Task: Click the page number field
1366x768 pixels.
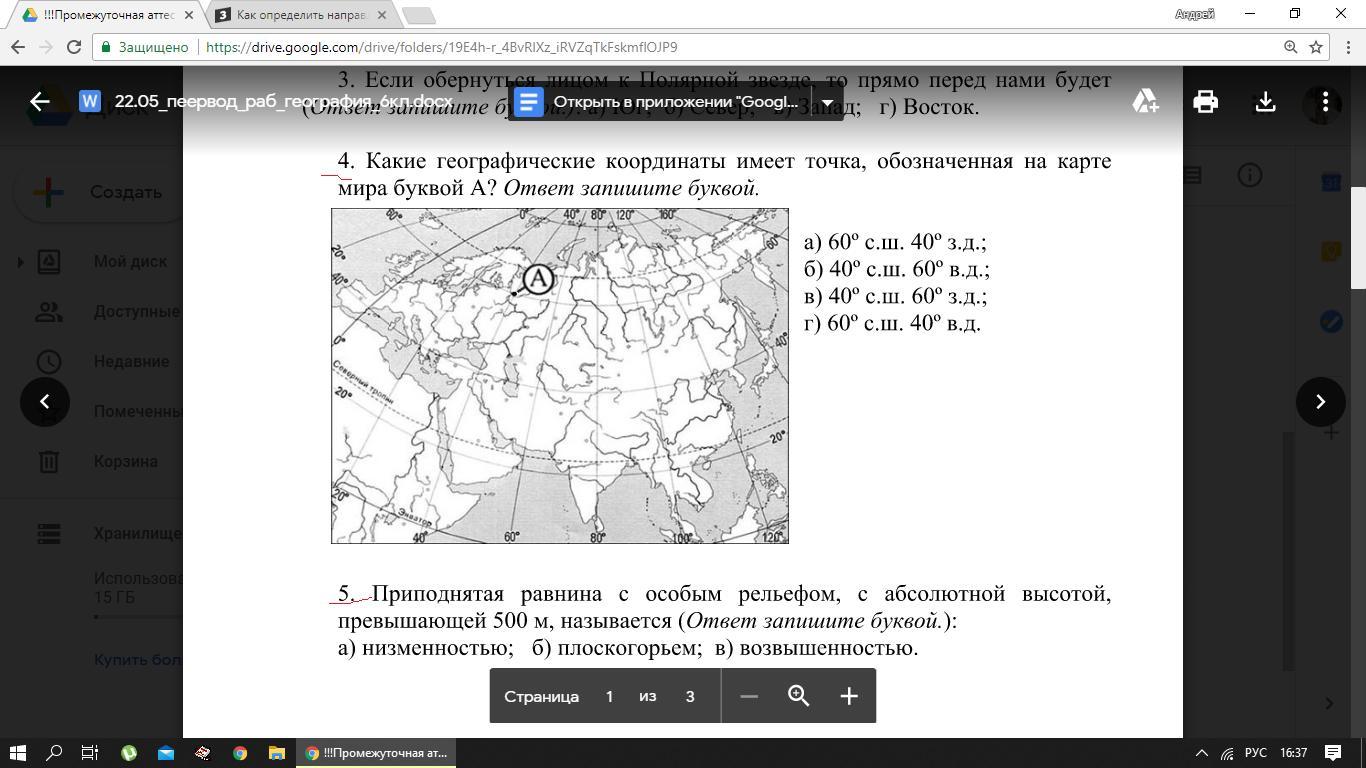Action: point(609,696)
